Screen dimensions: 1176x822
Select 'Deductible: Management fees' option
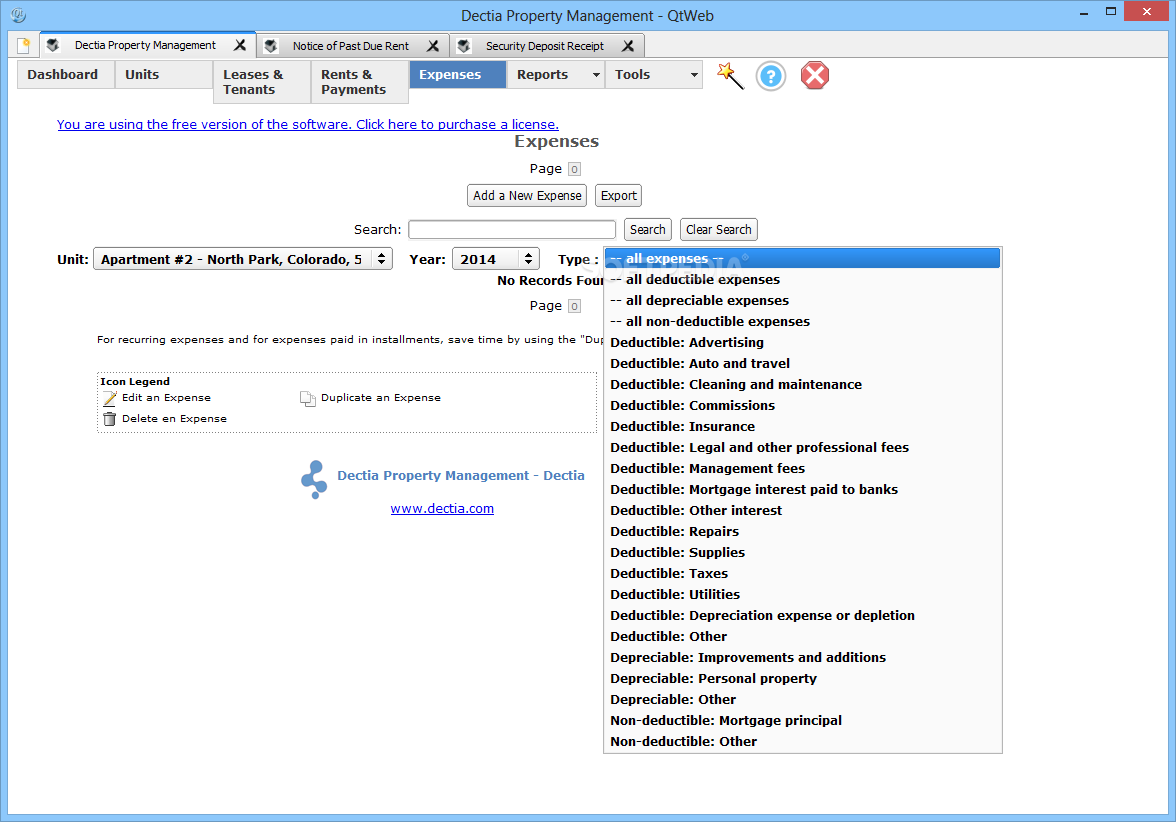(x=802, y=468)
